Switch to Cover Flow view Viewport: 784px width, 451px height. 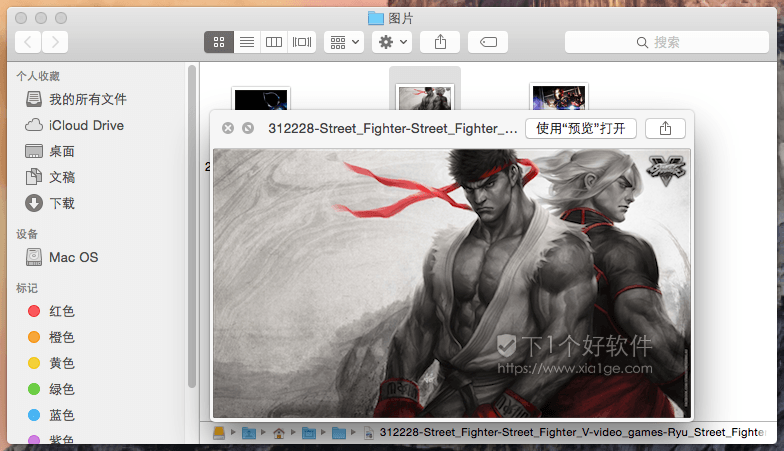click(302, 42)
